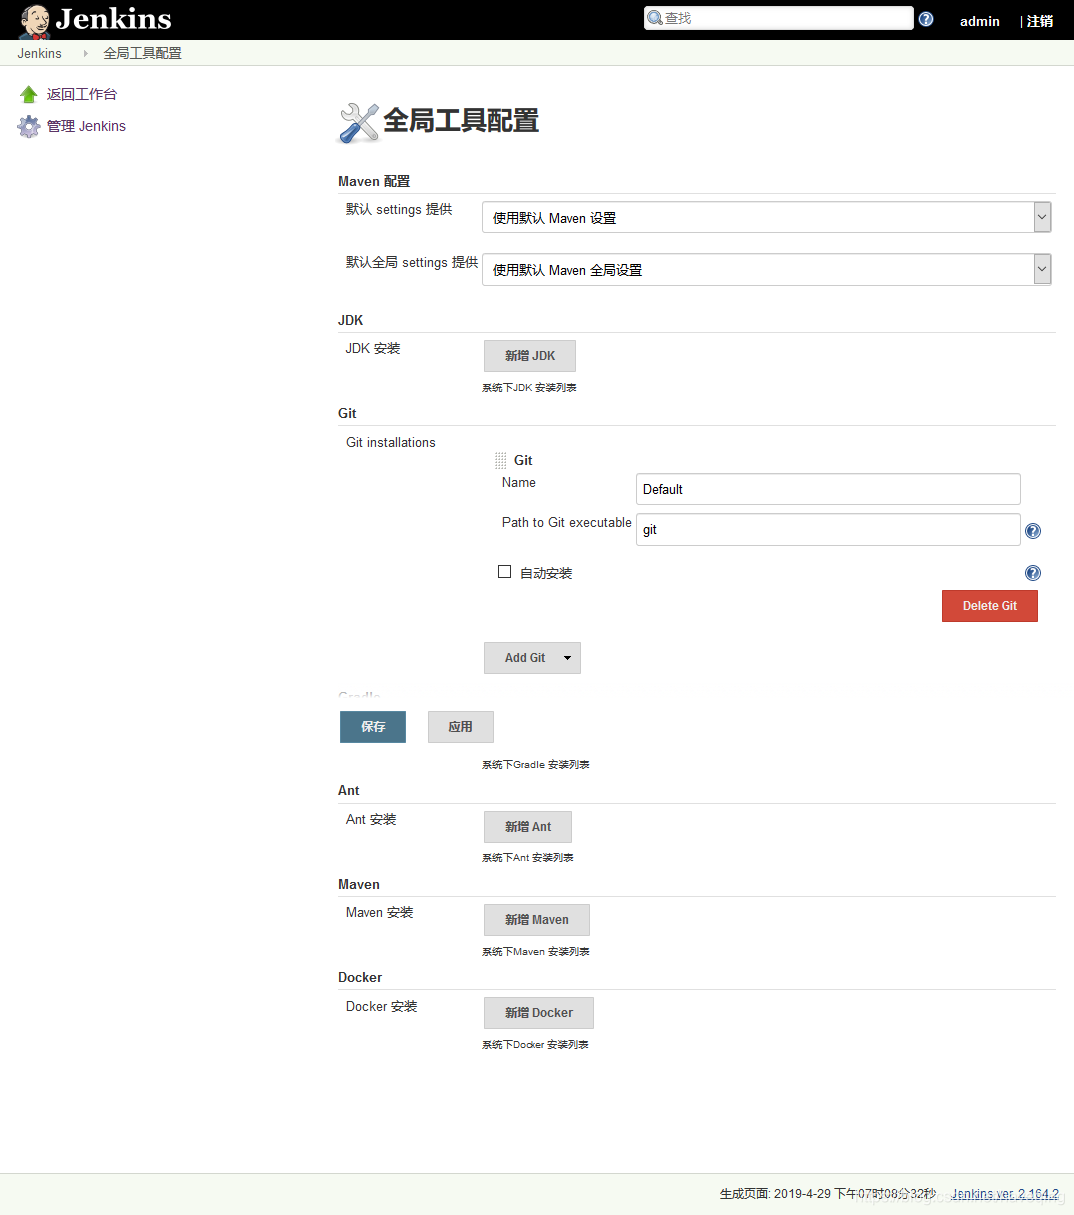Click the 新增 Maven button
1074x1215 pixels.
pos(537,920)
